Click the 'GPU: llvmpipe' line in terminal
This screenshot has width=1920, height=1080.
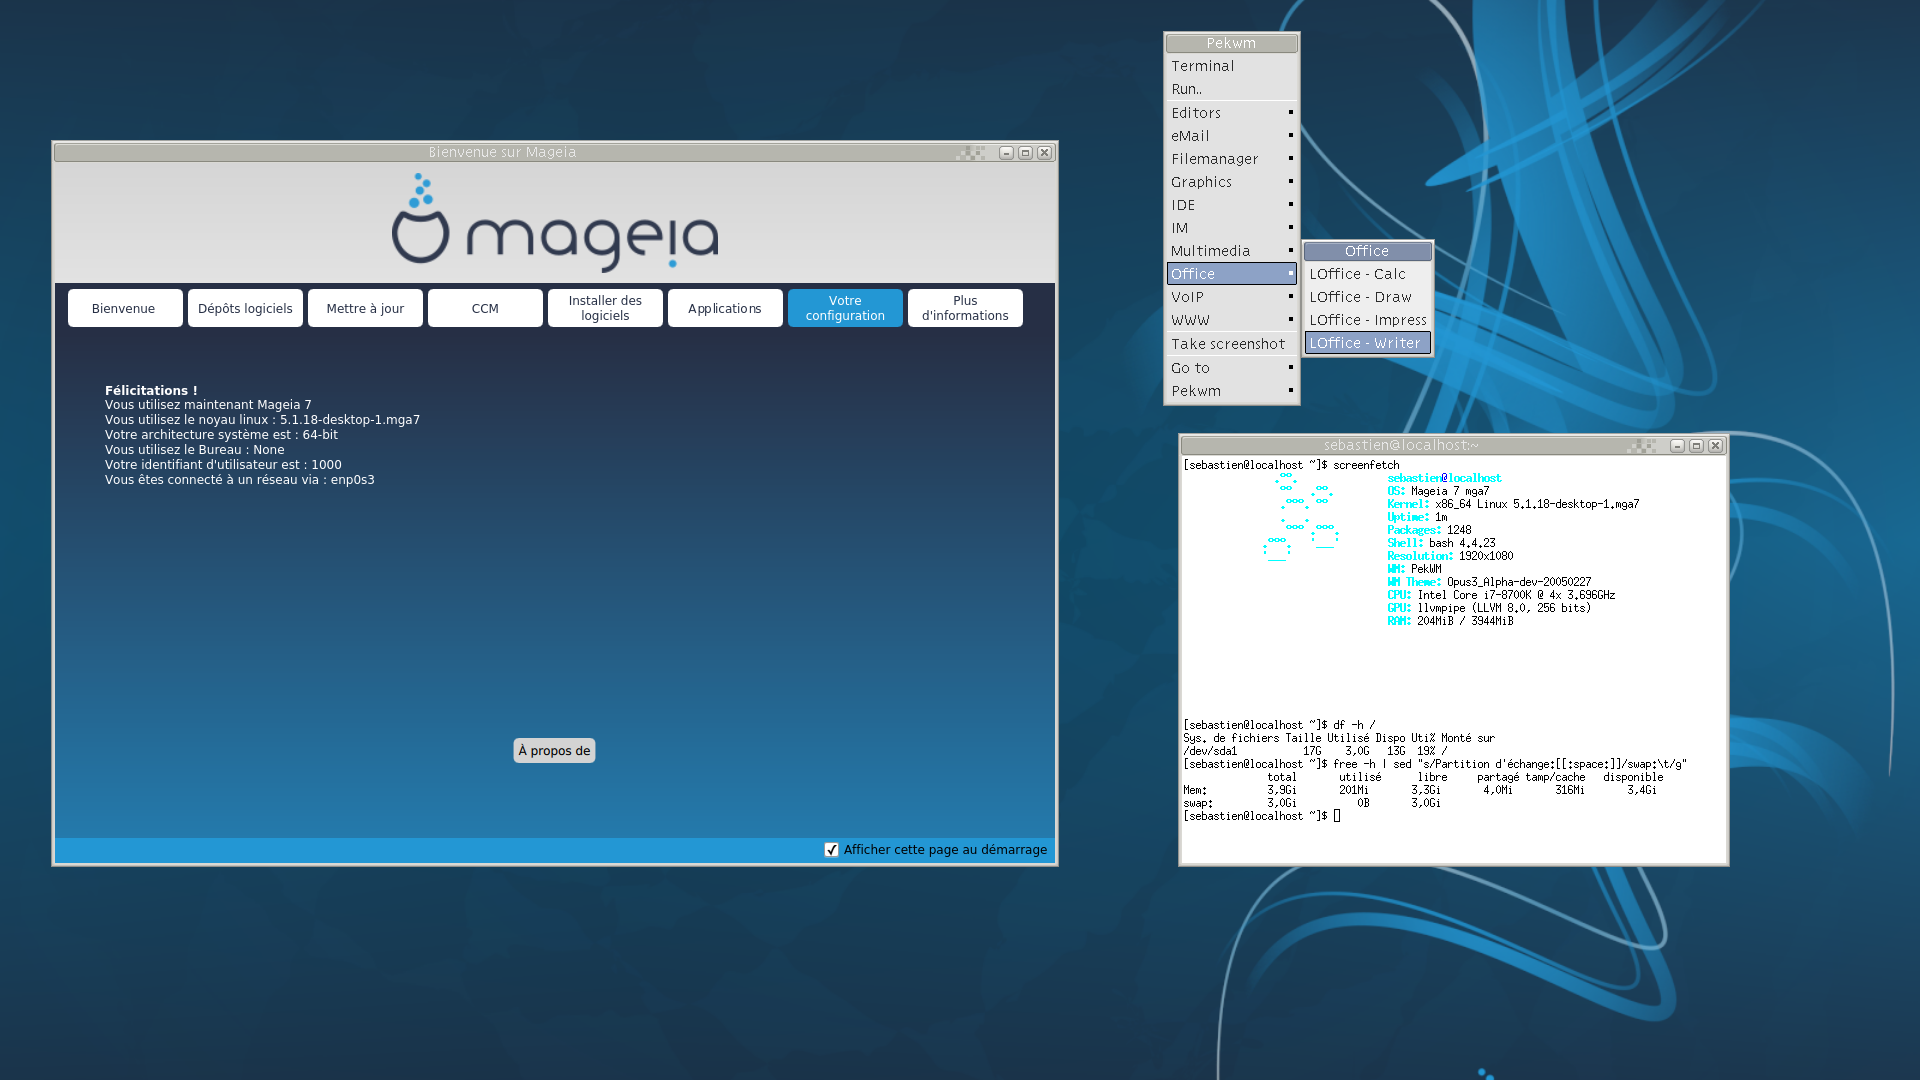click(1489, 608)
